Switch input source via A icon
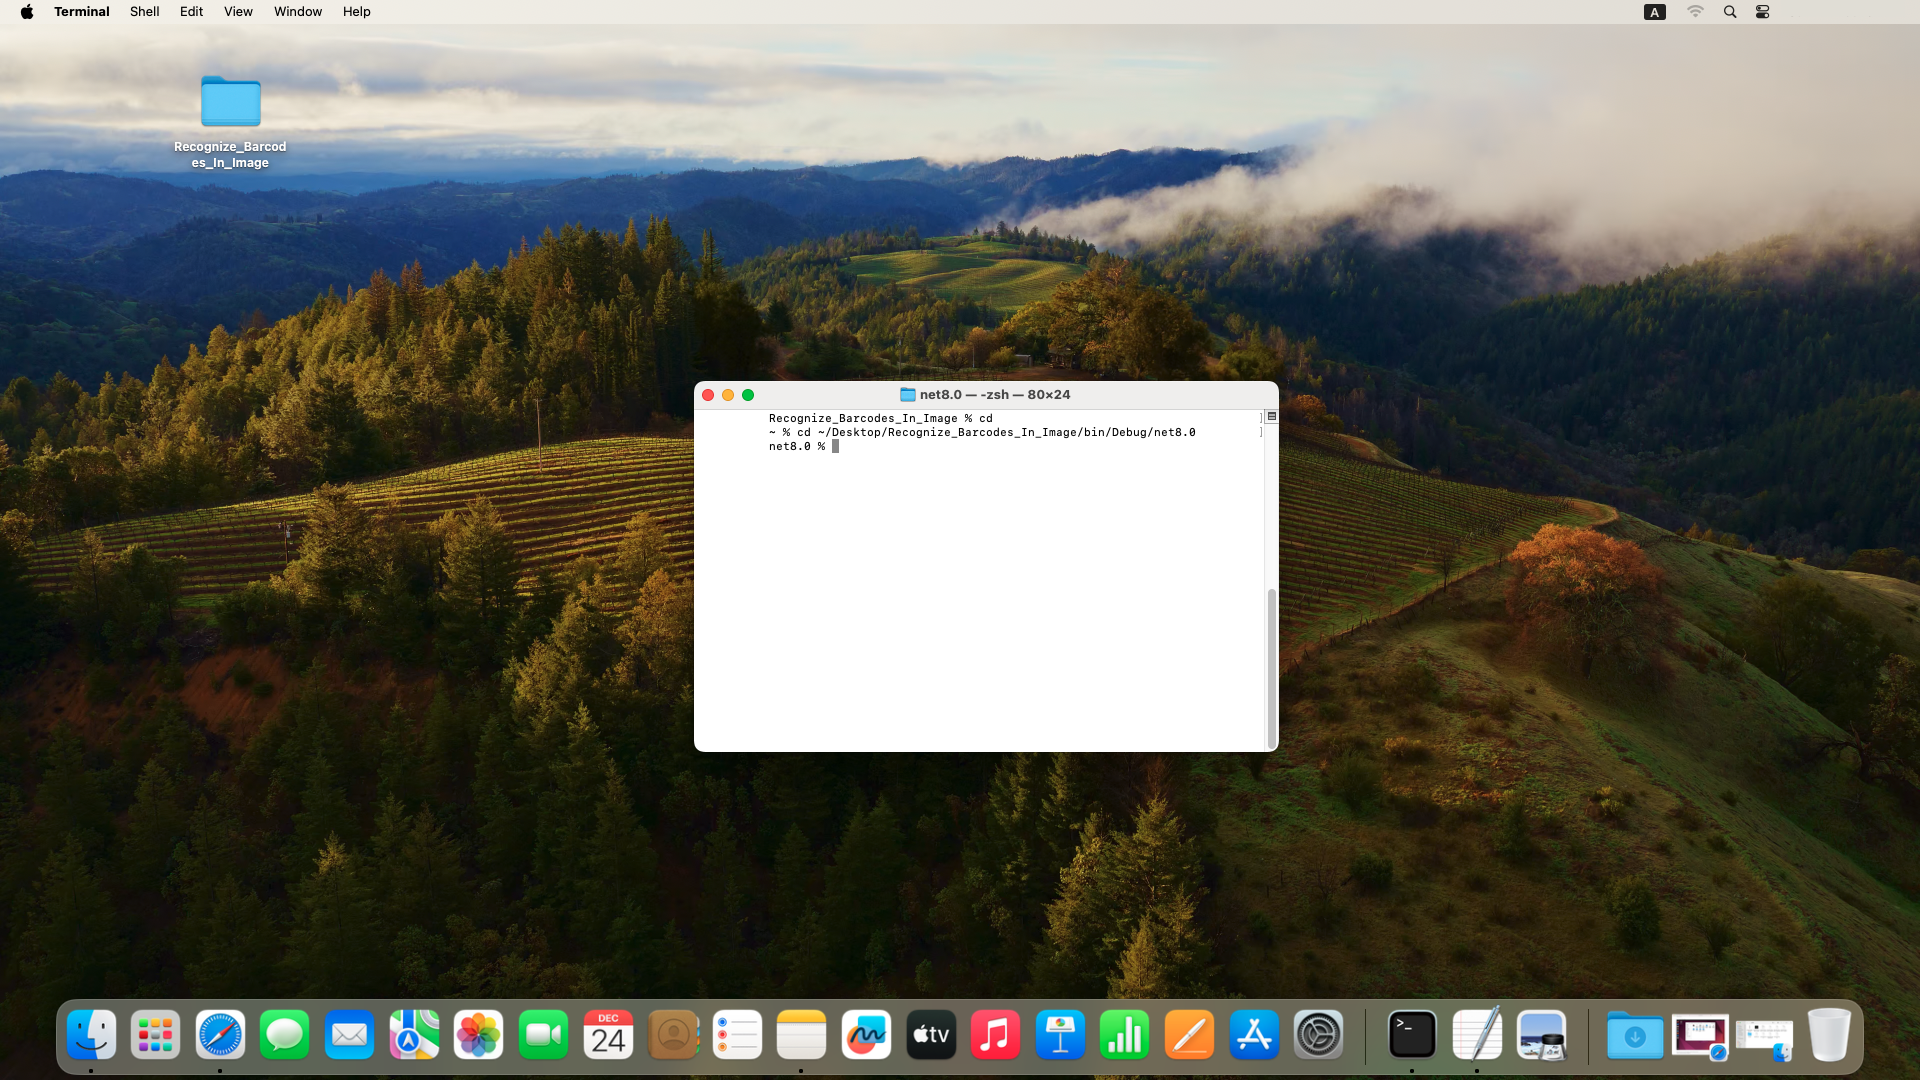Screen dimensions: 1920x1080 tap(1655, 12)
